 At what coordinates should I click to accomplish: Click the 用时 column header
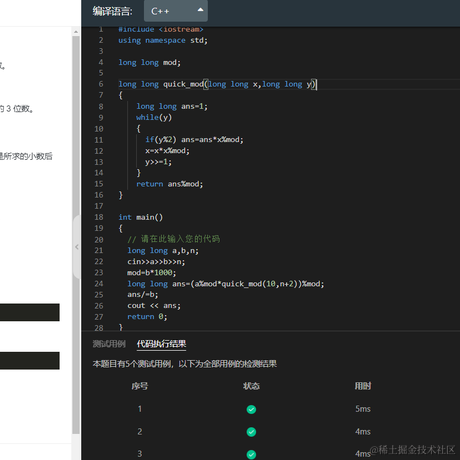click(x=363, y=386)
